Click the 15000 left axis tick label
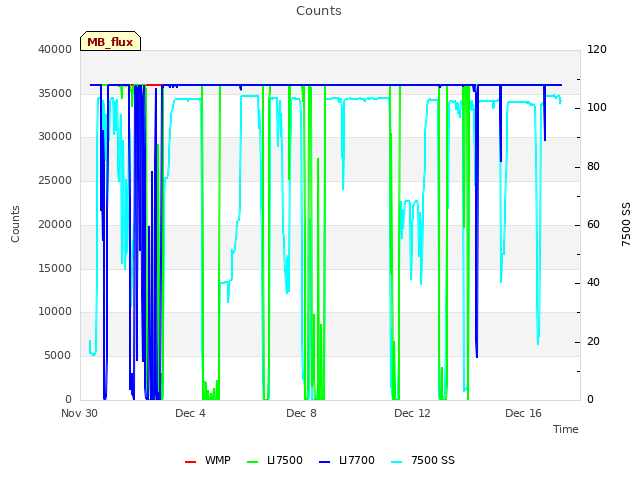Viewport: 640px width, 480px height. (55, 269)
